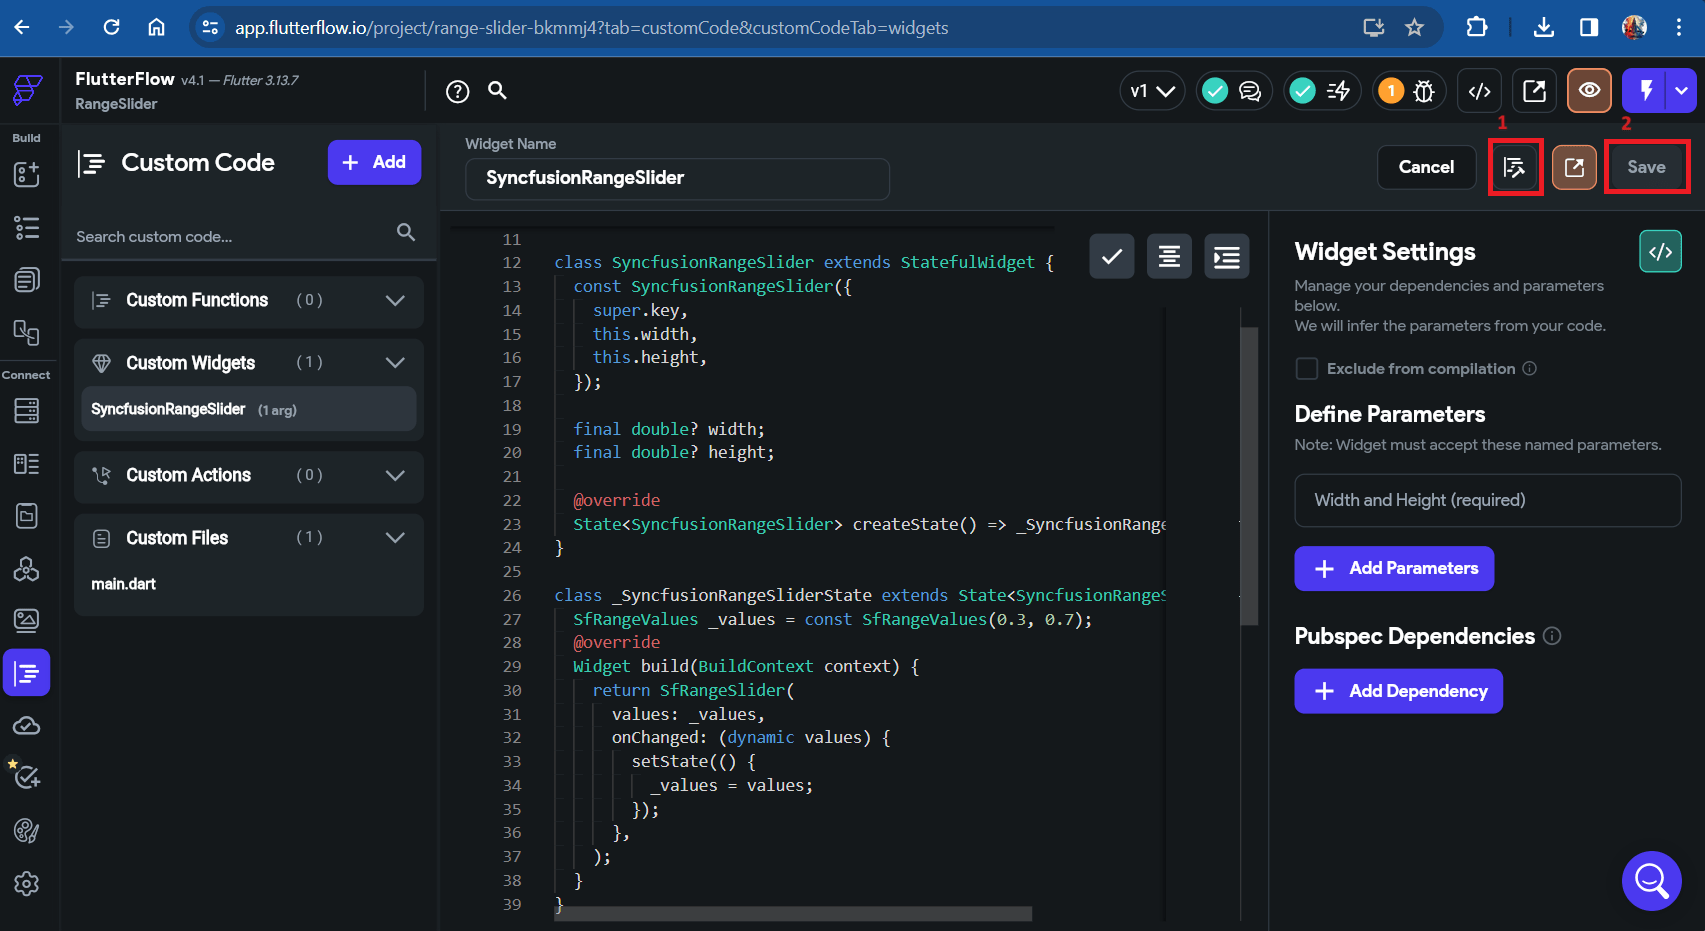Click Add Parameters button
This screenshot has width=1705, height=931.
1394,568
